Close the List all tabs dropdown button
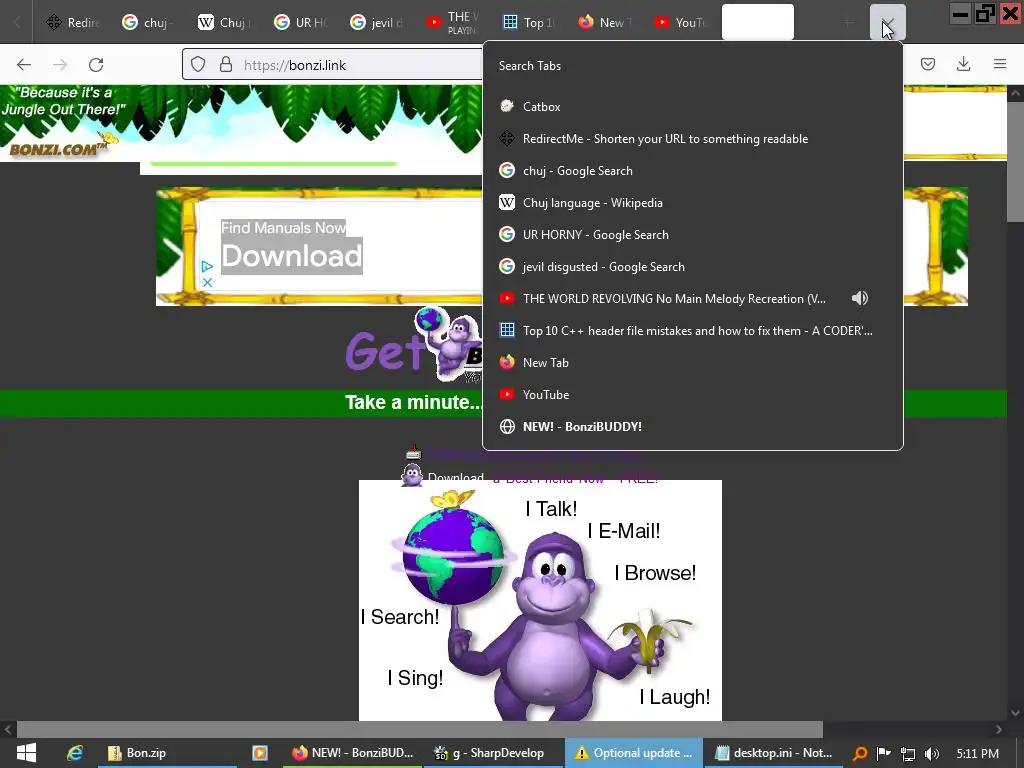 pos(888,22)
